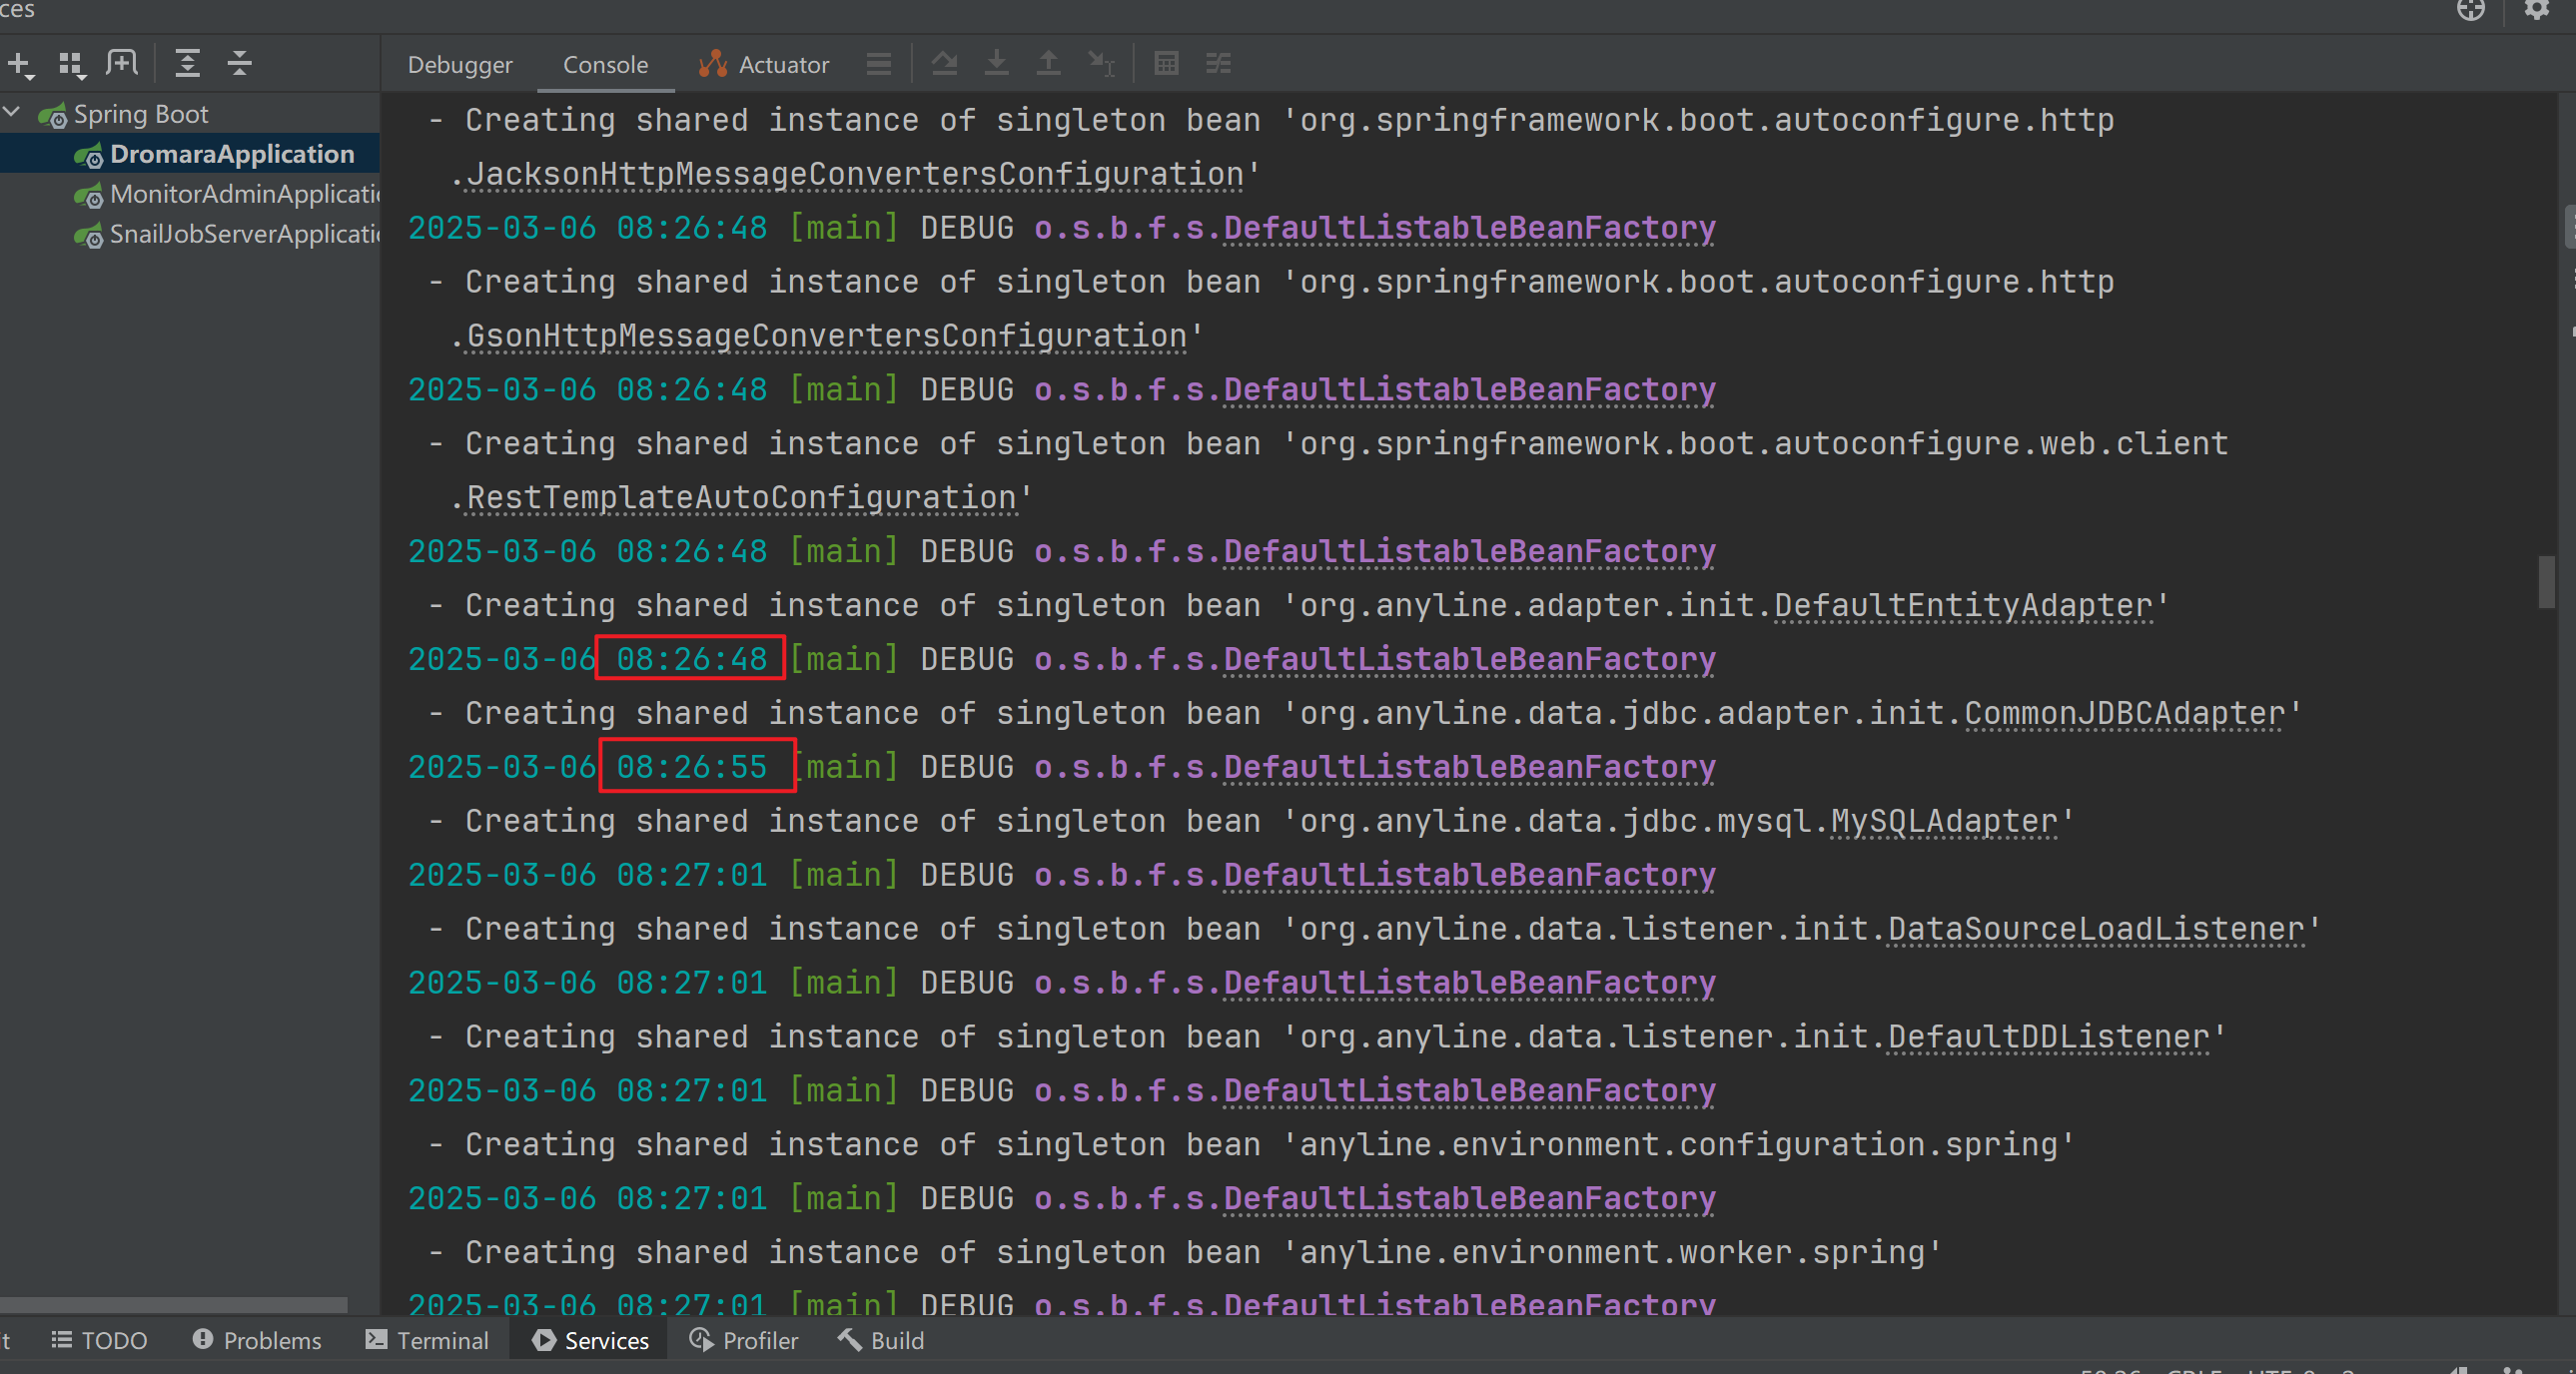Click the '08:26:55' timestamp in console
2576x1374 pixels.
pyautogui.click(x=691, y=768)
